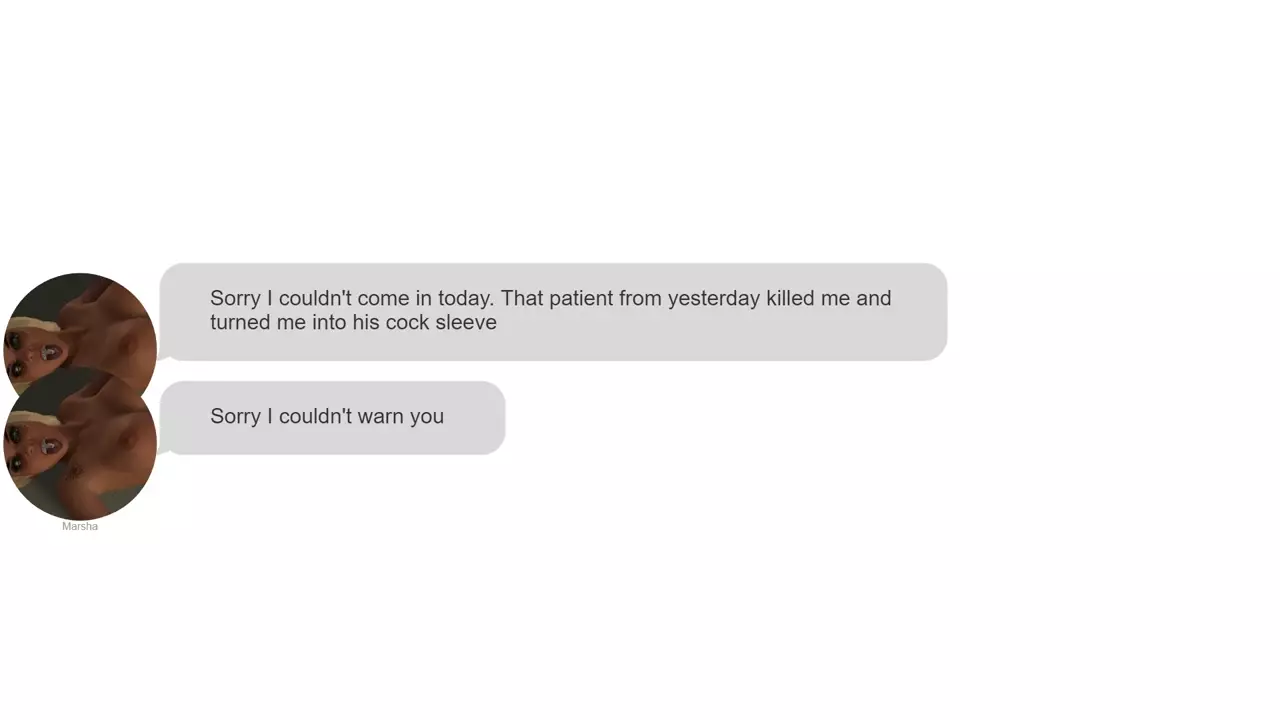Viewport: 1280px width, 720px height.
Task: Click the word "today" in the first message
Action: tap(464, 298)
